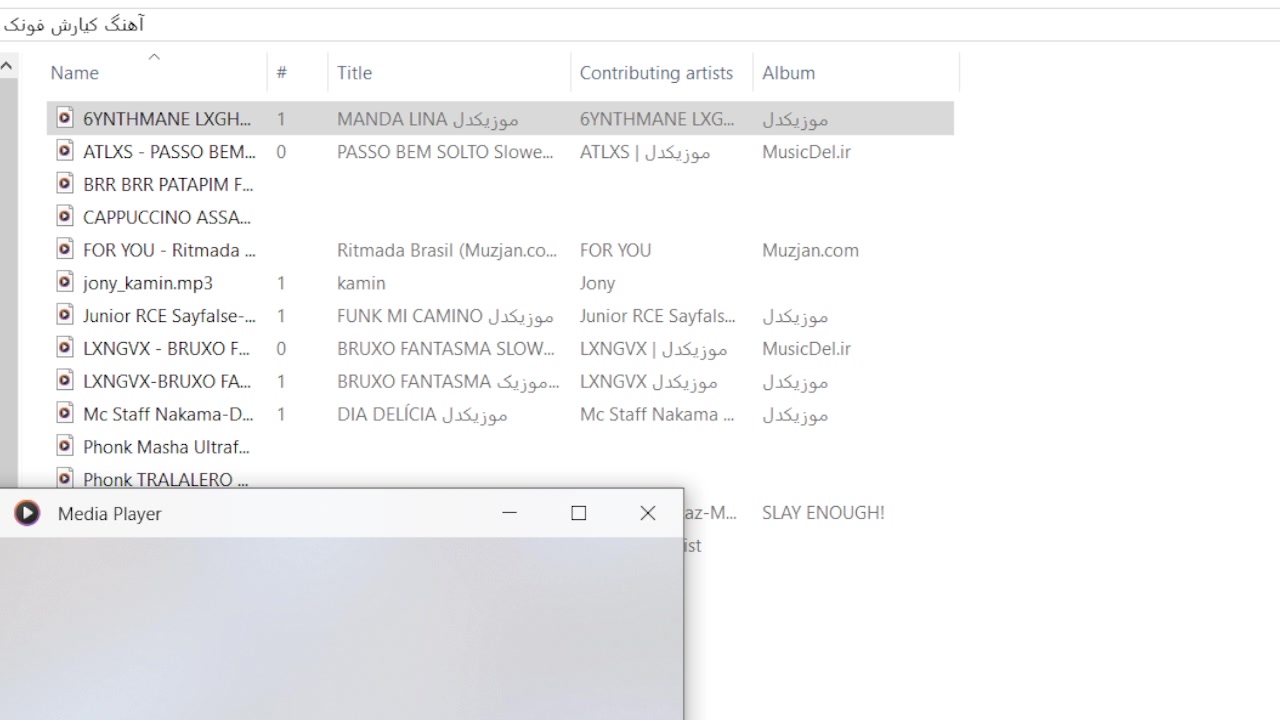Select file name BRR BRR PATAPIM F...
This screenshot has height=720, width=1280.
(168, 185)
